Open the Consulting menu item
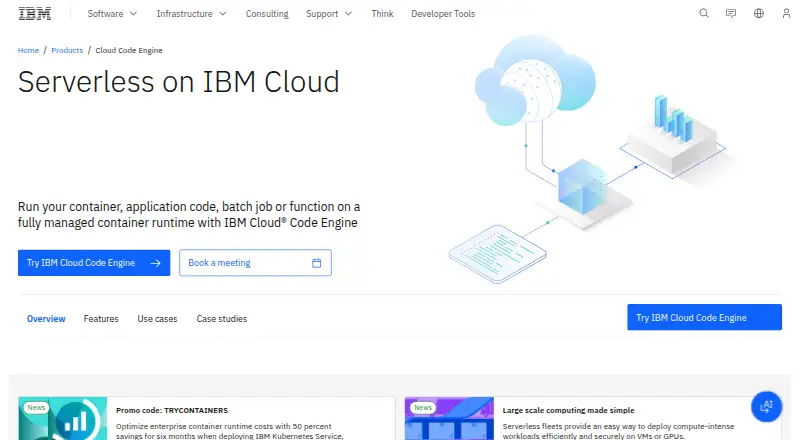This screenshot has height=440, width=800. tap(267, 14)
